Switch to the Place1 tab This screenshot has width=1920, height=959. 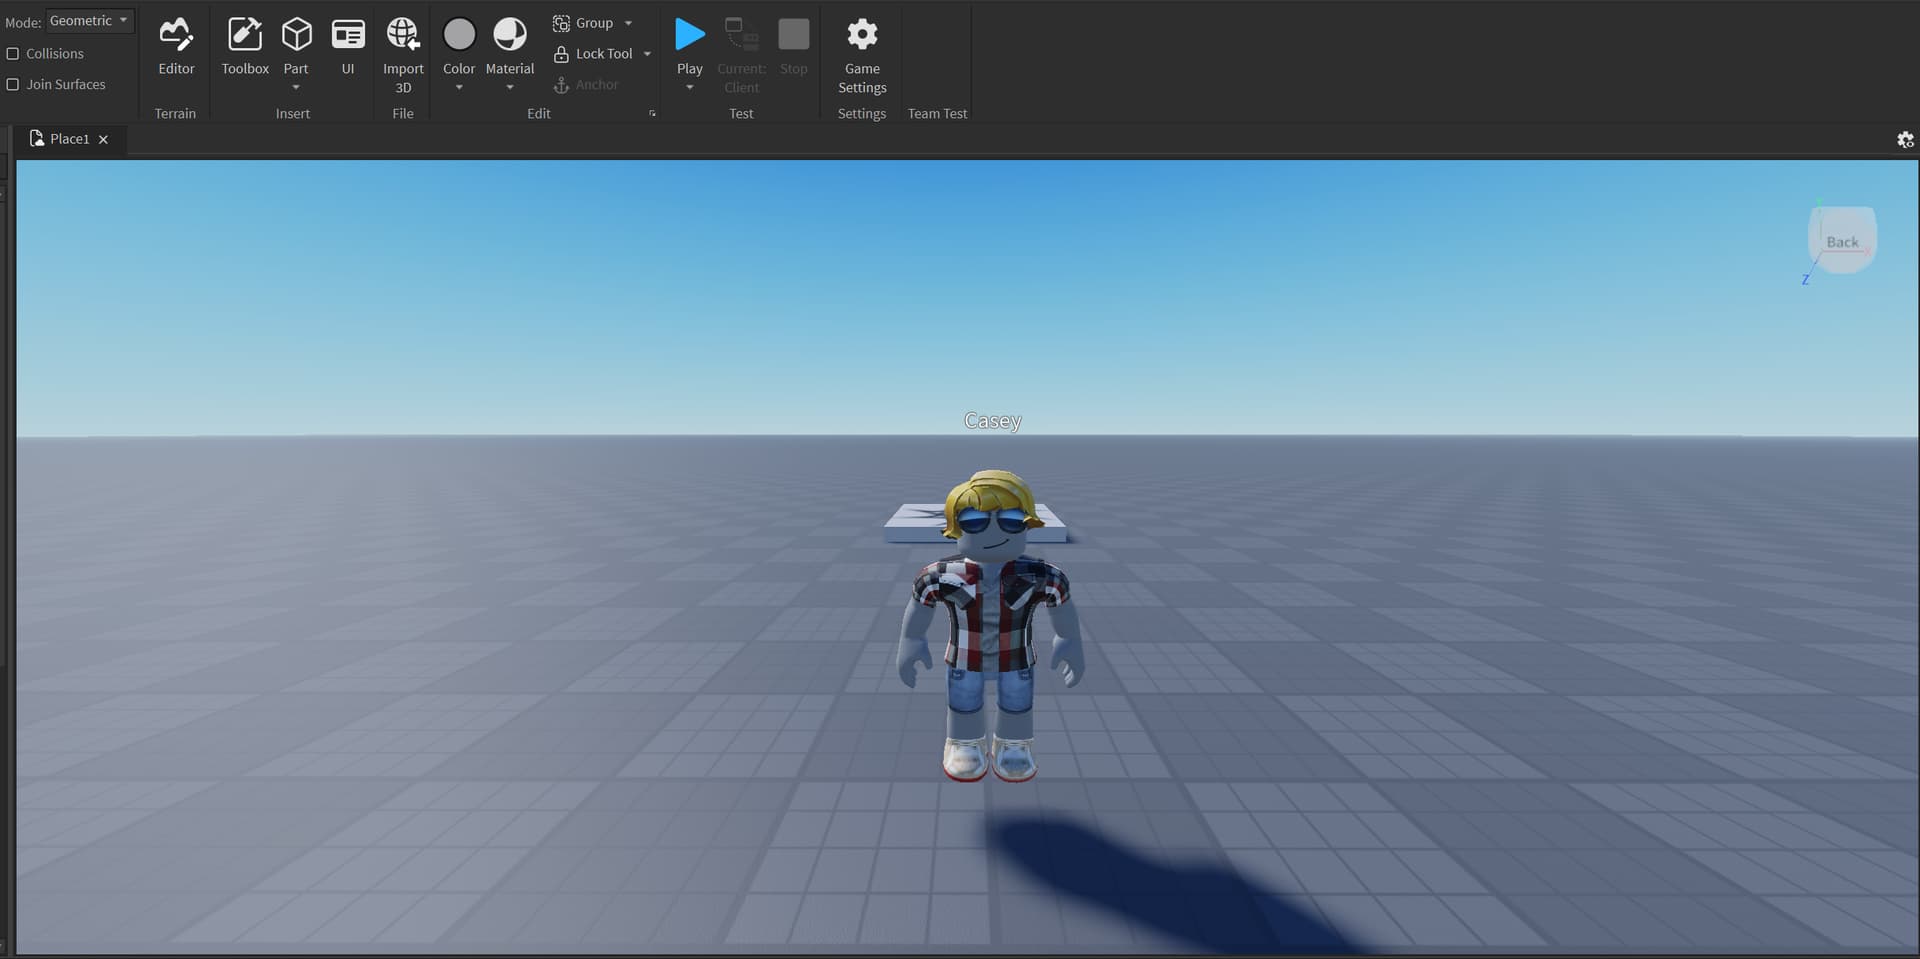pyautogui.click(x=69, y=139)
